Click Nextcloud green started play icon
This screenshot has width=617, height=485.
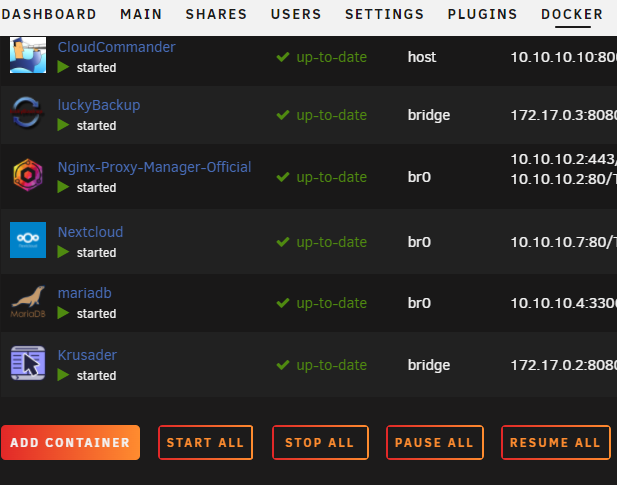tap(63, 252)
